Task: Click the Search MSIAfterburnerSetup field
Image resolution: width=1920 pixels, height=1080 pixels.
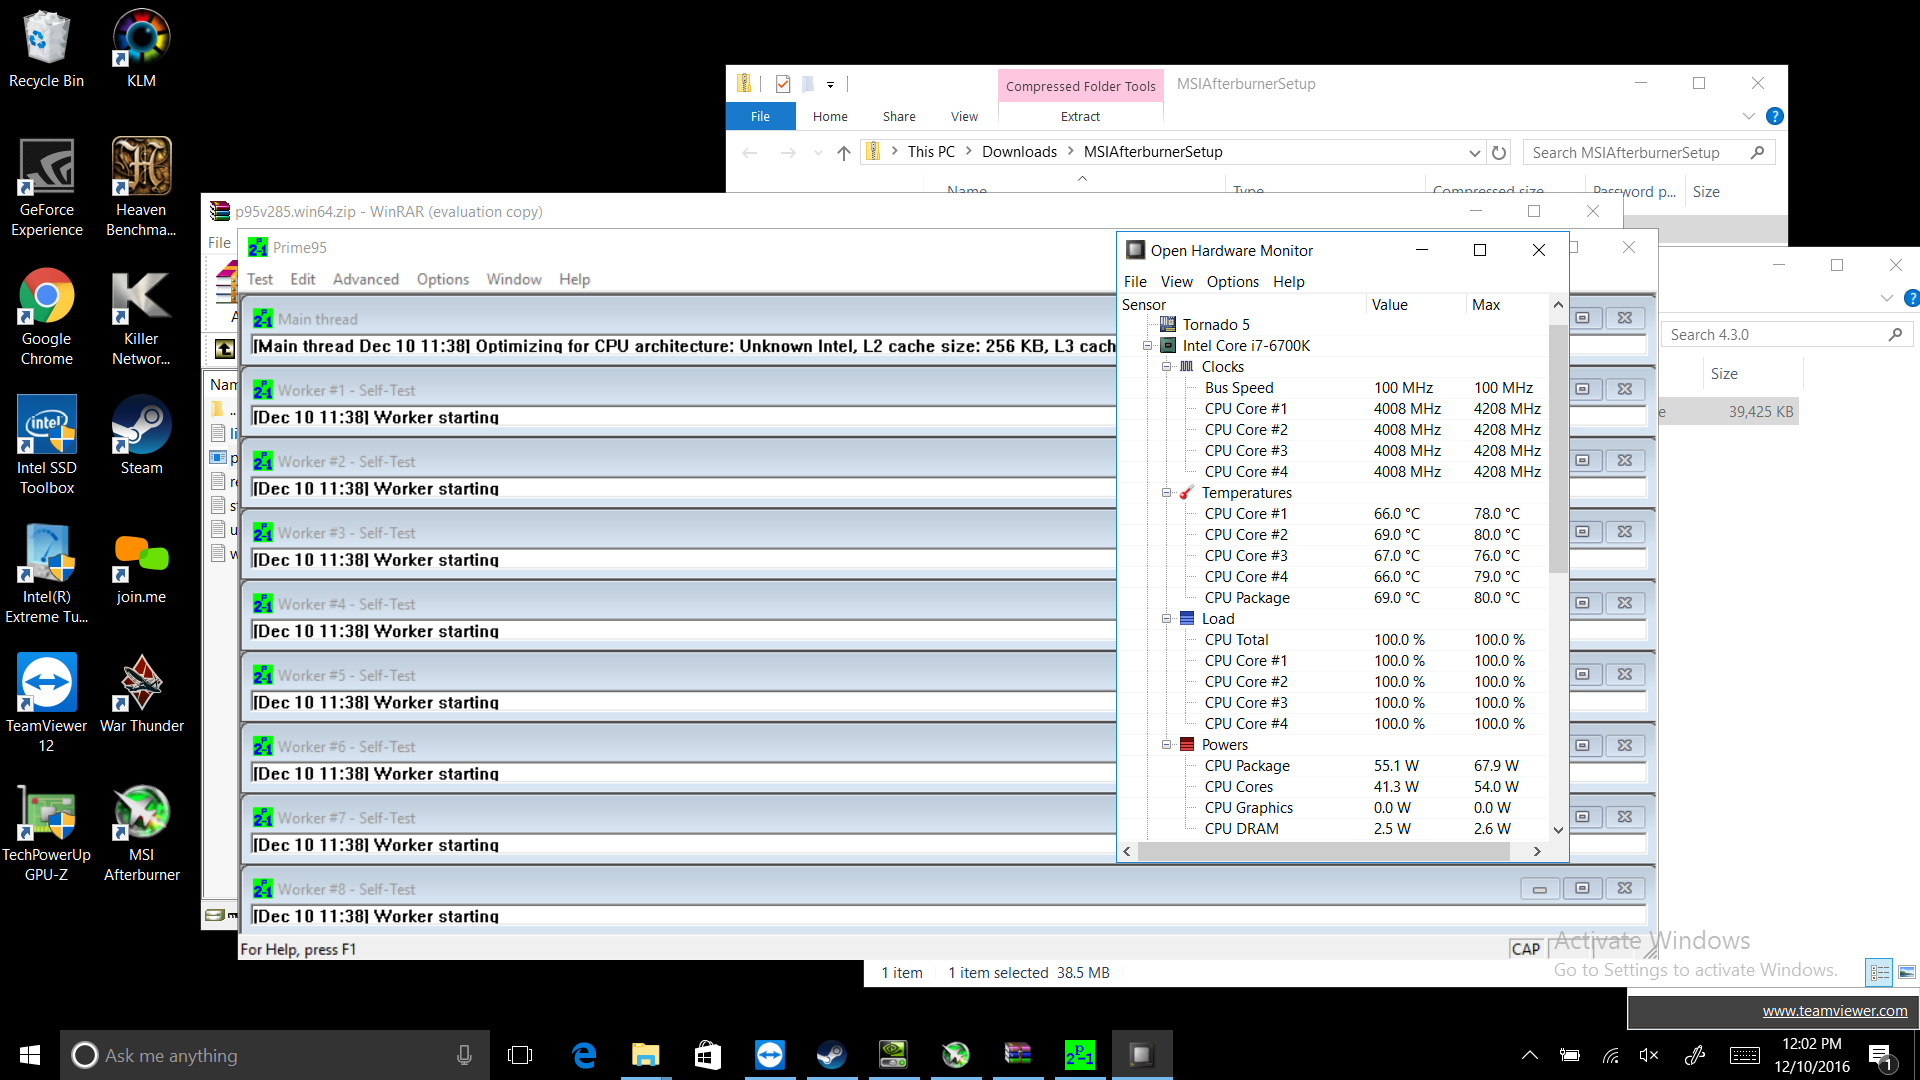Action: (x=1648, y=152)
